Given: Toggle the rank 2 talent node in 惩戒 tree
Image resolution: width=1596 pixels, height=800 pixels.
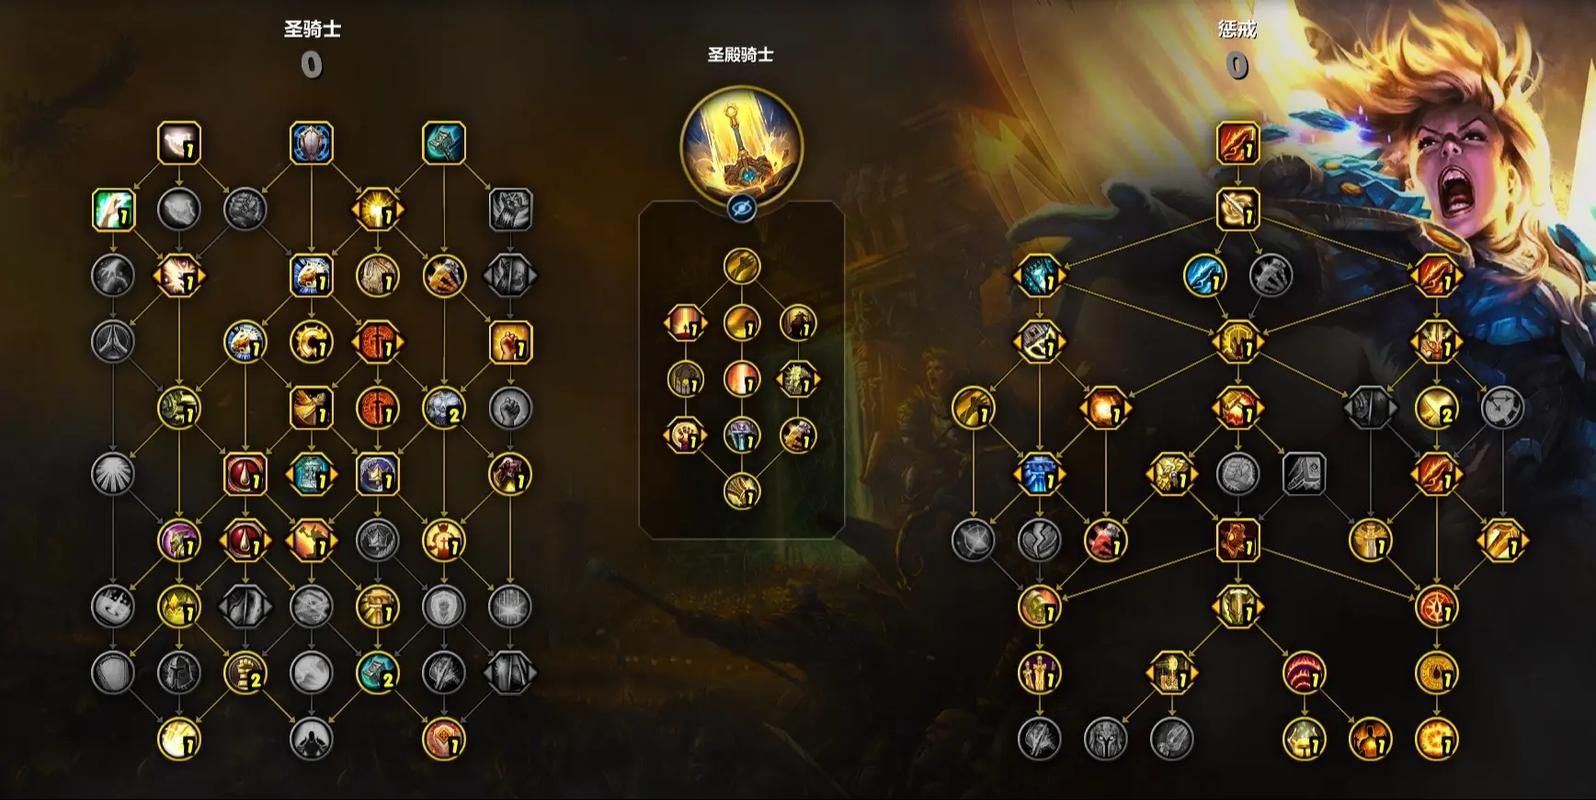Looking at the screenshot, I should point(1436,408).
